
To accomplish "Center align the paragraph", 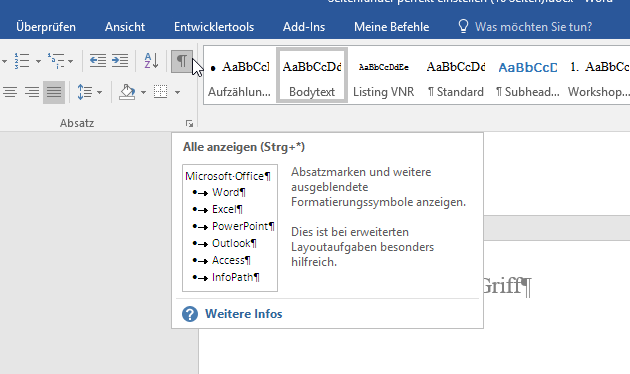I will coord(10,92).
